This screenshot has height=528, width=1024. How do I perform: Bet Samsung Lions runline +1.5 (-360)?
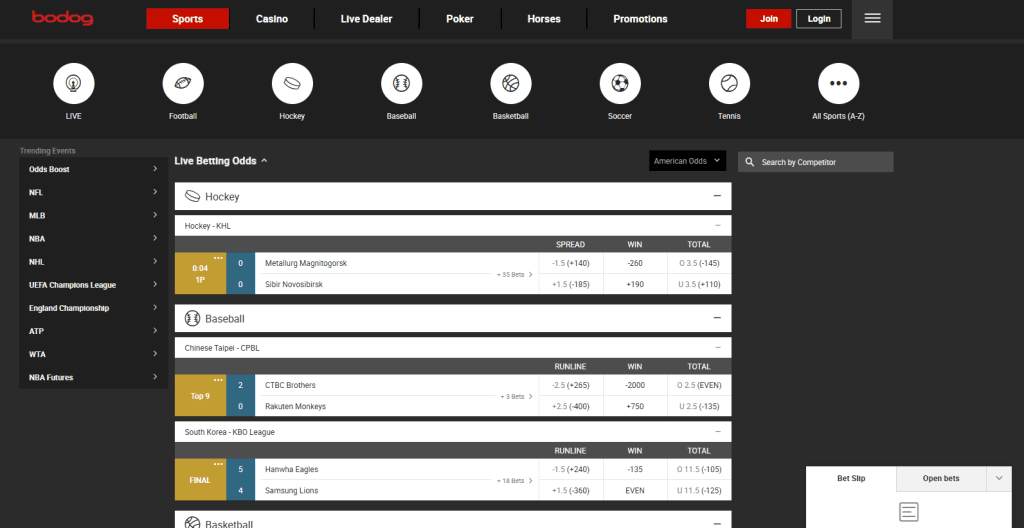tap(571, 490)
